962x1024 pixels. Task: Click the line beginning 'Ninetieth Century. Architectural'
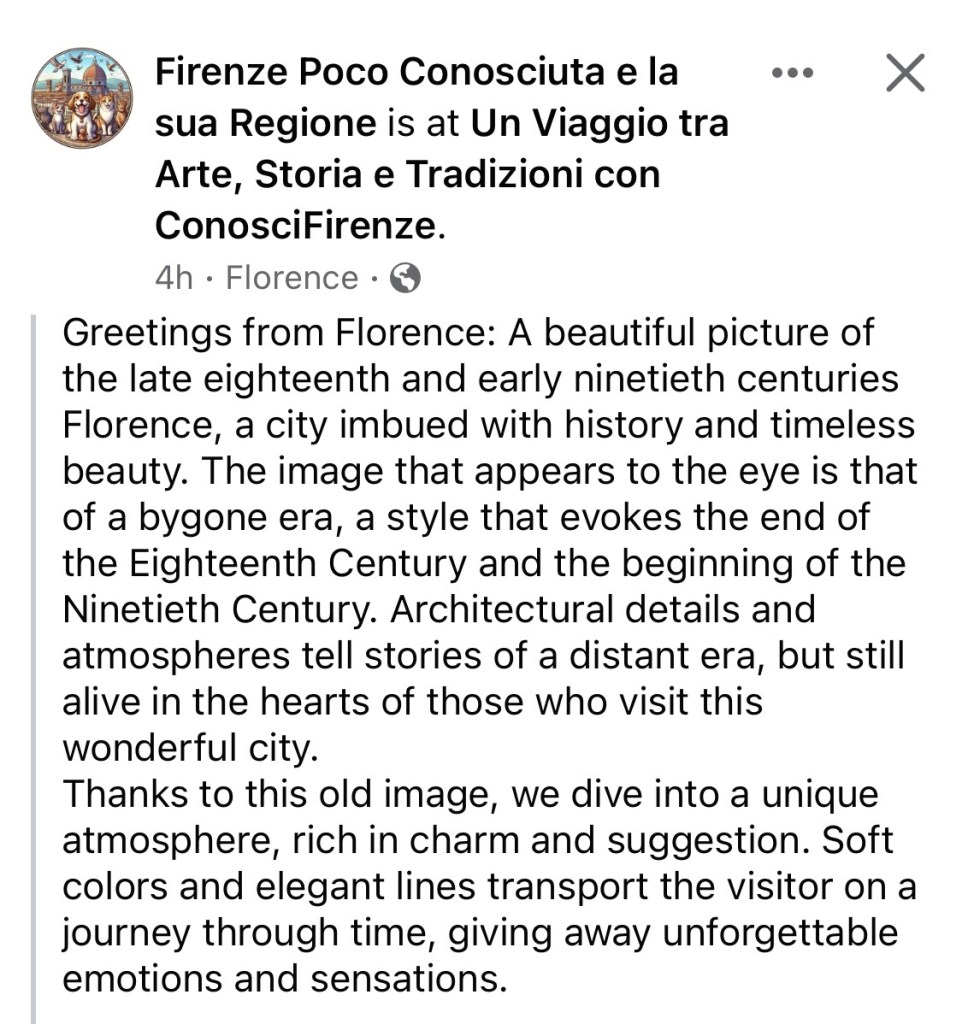click(438, 608)
